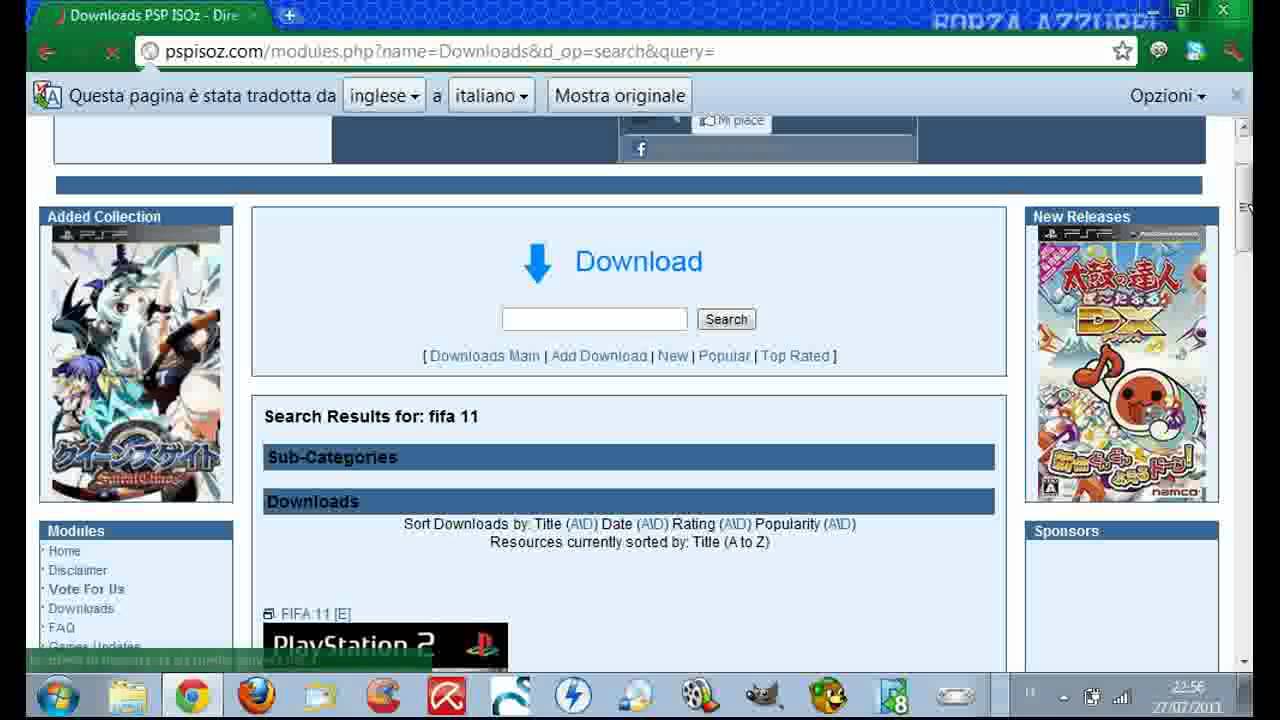Screen dimensions: 1280x720
Task: Open a new tab with plus button
Action: (289, 15)
